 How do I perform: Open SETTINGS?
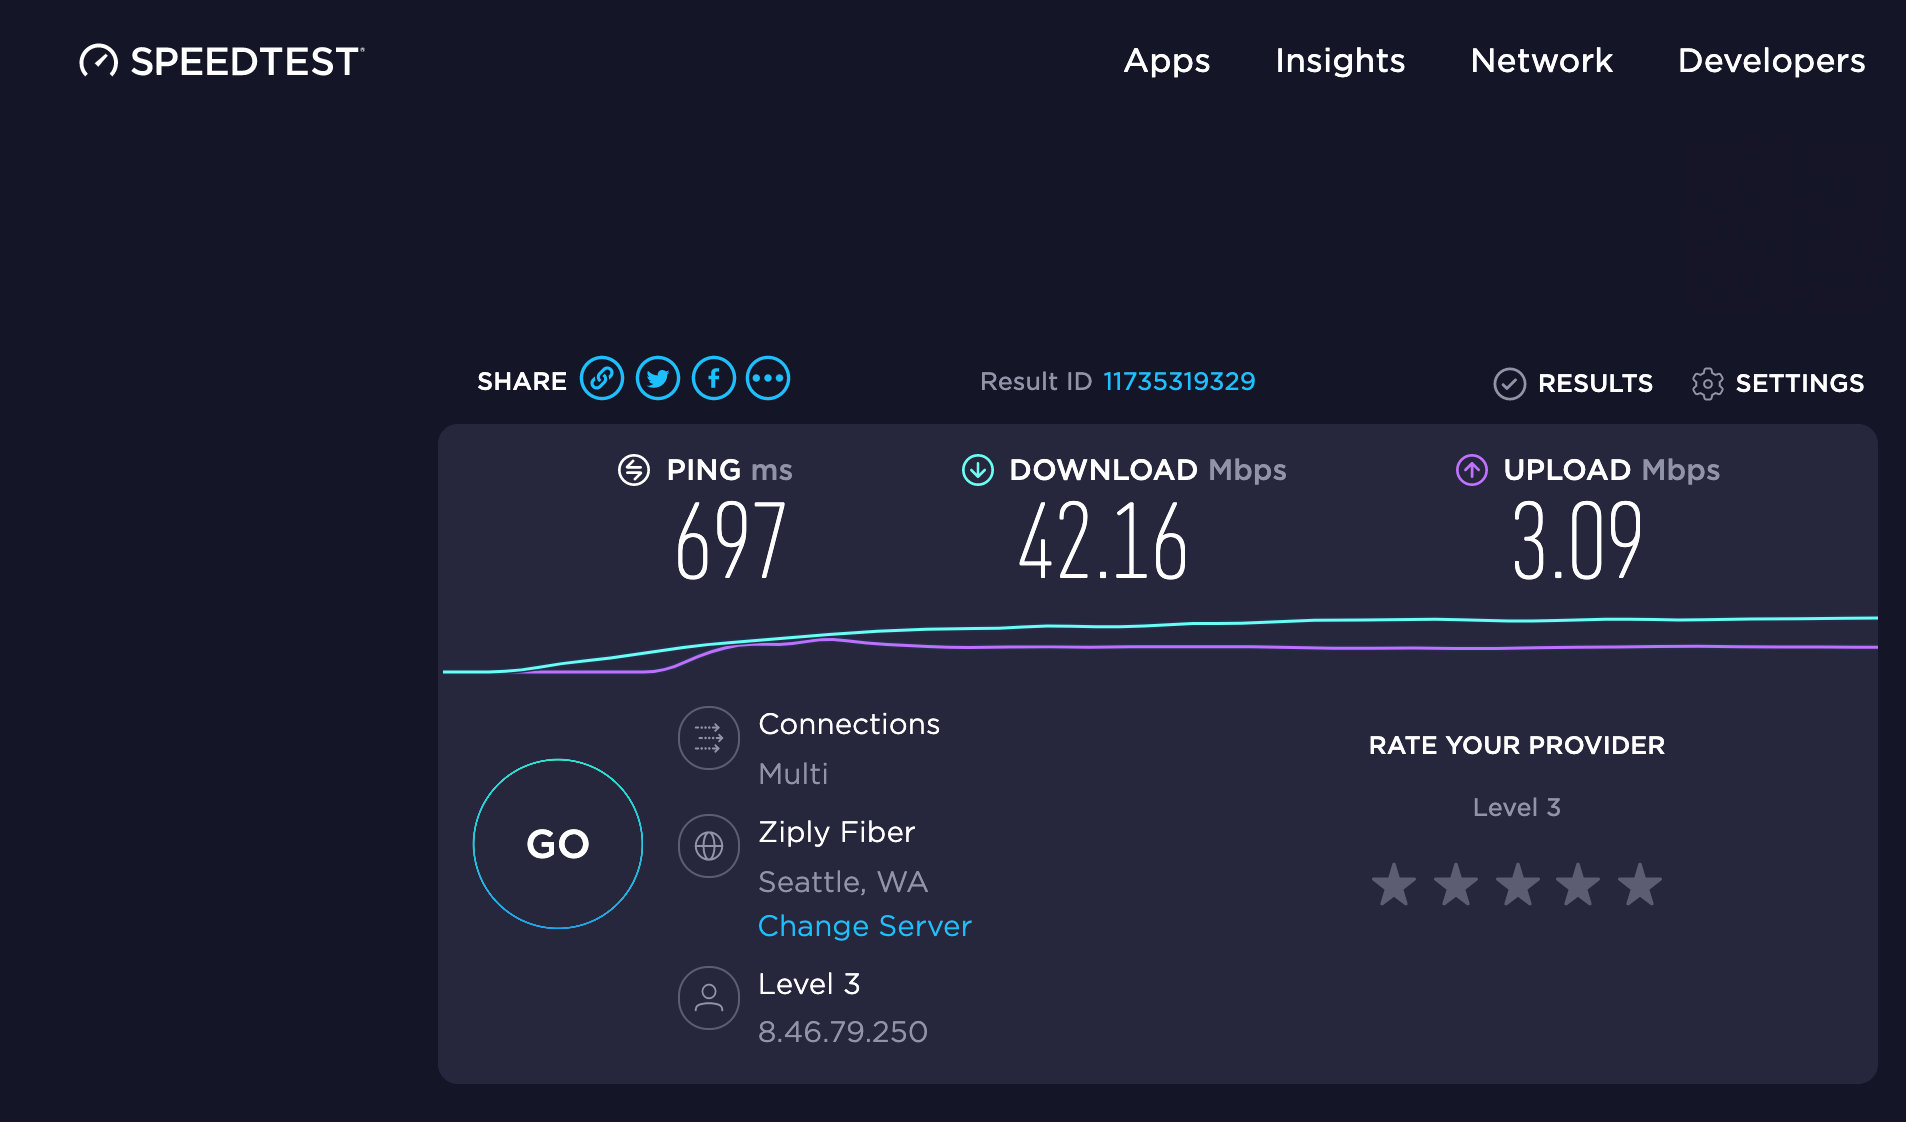[1799, 383]
